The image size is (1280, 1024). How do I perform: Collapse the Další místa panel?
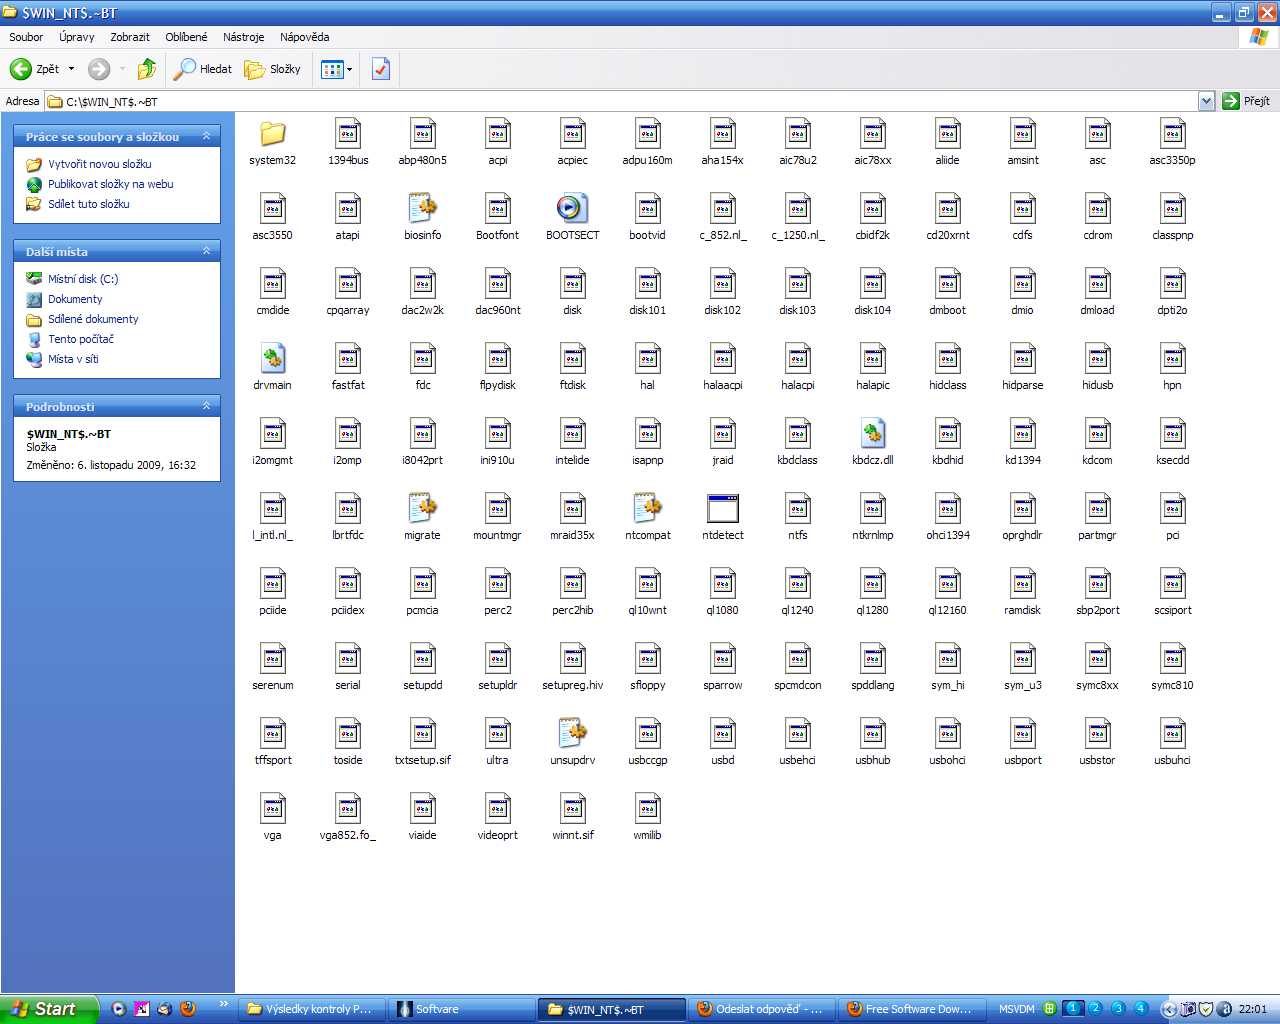(x=207, y=251)
